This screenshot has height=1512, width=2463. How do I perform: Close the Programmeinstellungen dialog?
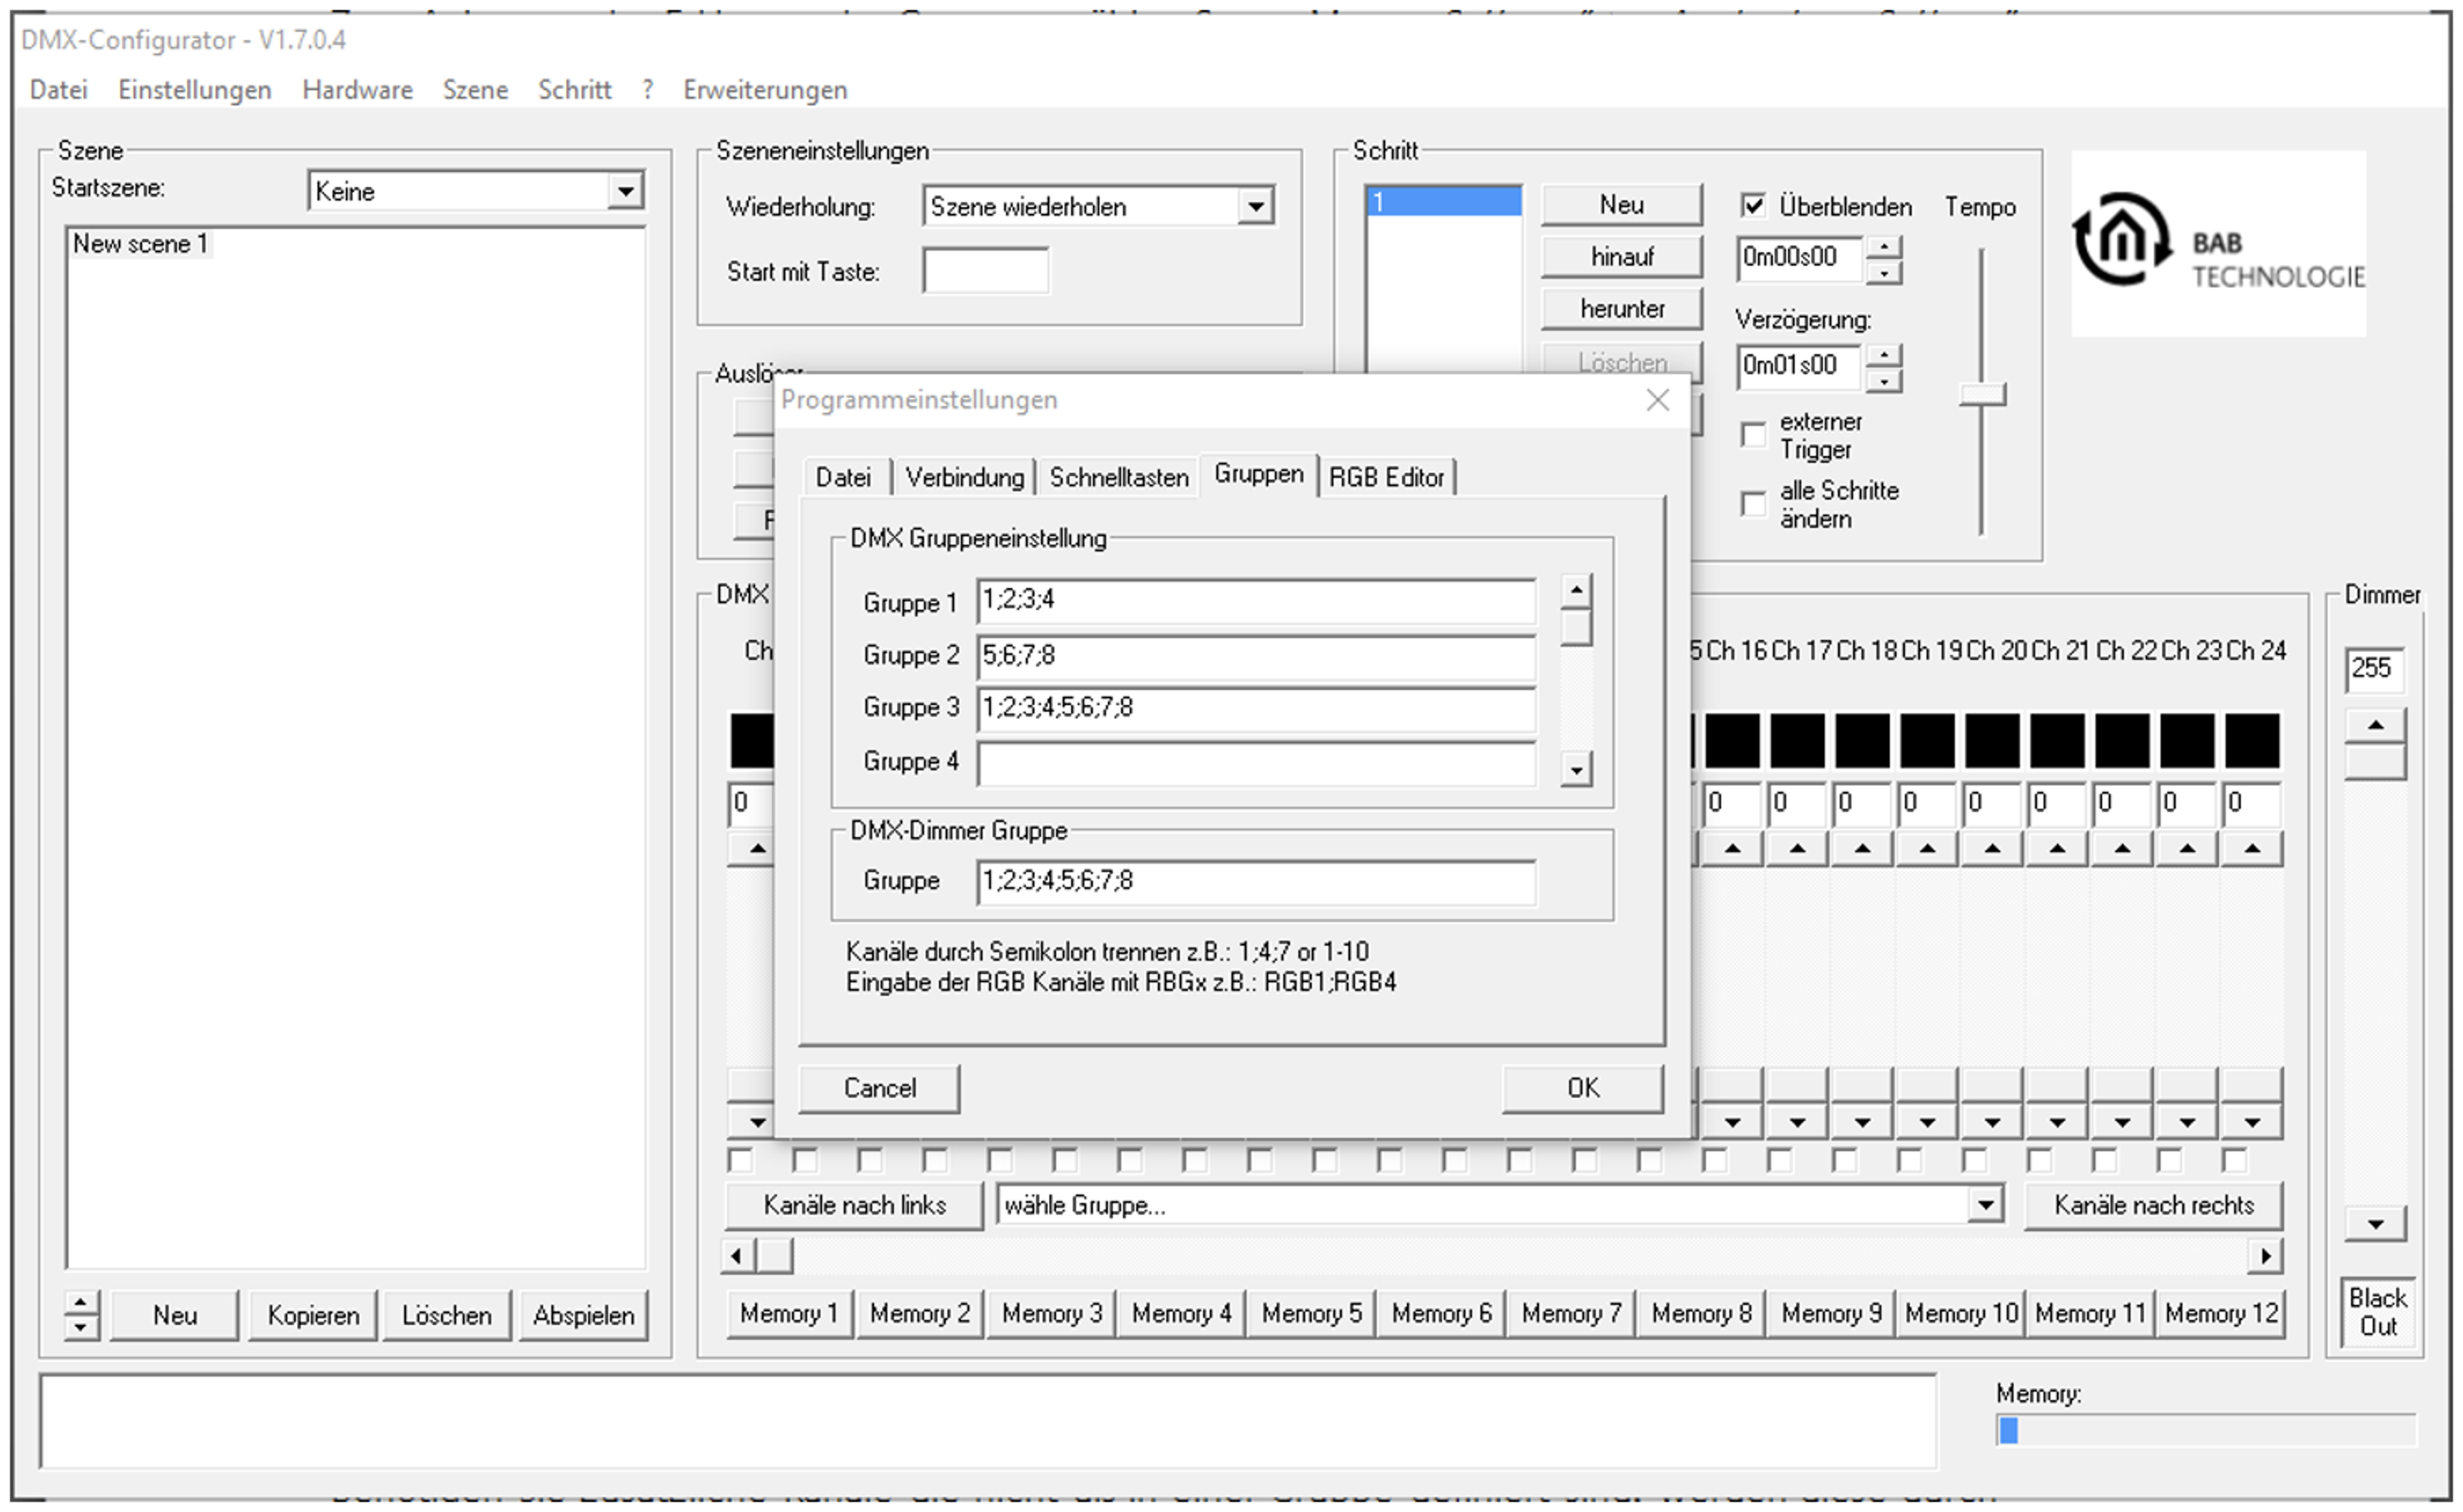(x=1657, y=400)
